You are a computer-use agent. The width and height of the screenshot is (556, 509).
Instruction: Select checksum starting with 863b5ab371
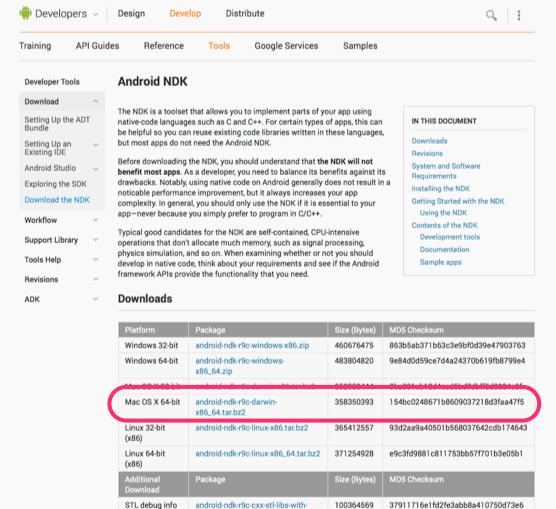point(457,345)
